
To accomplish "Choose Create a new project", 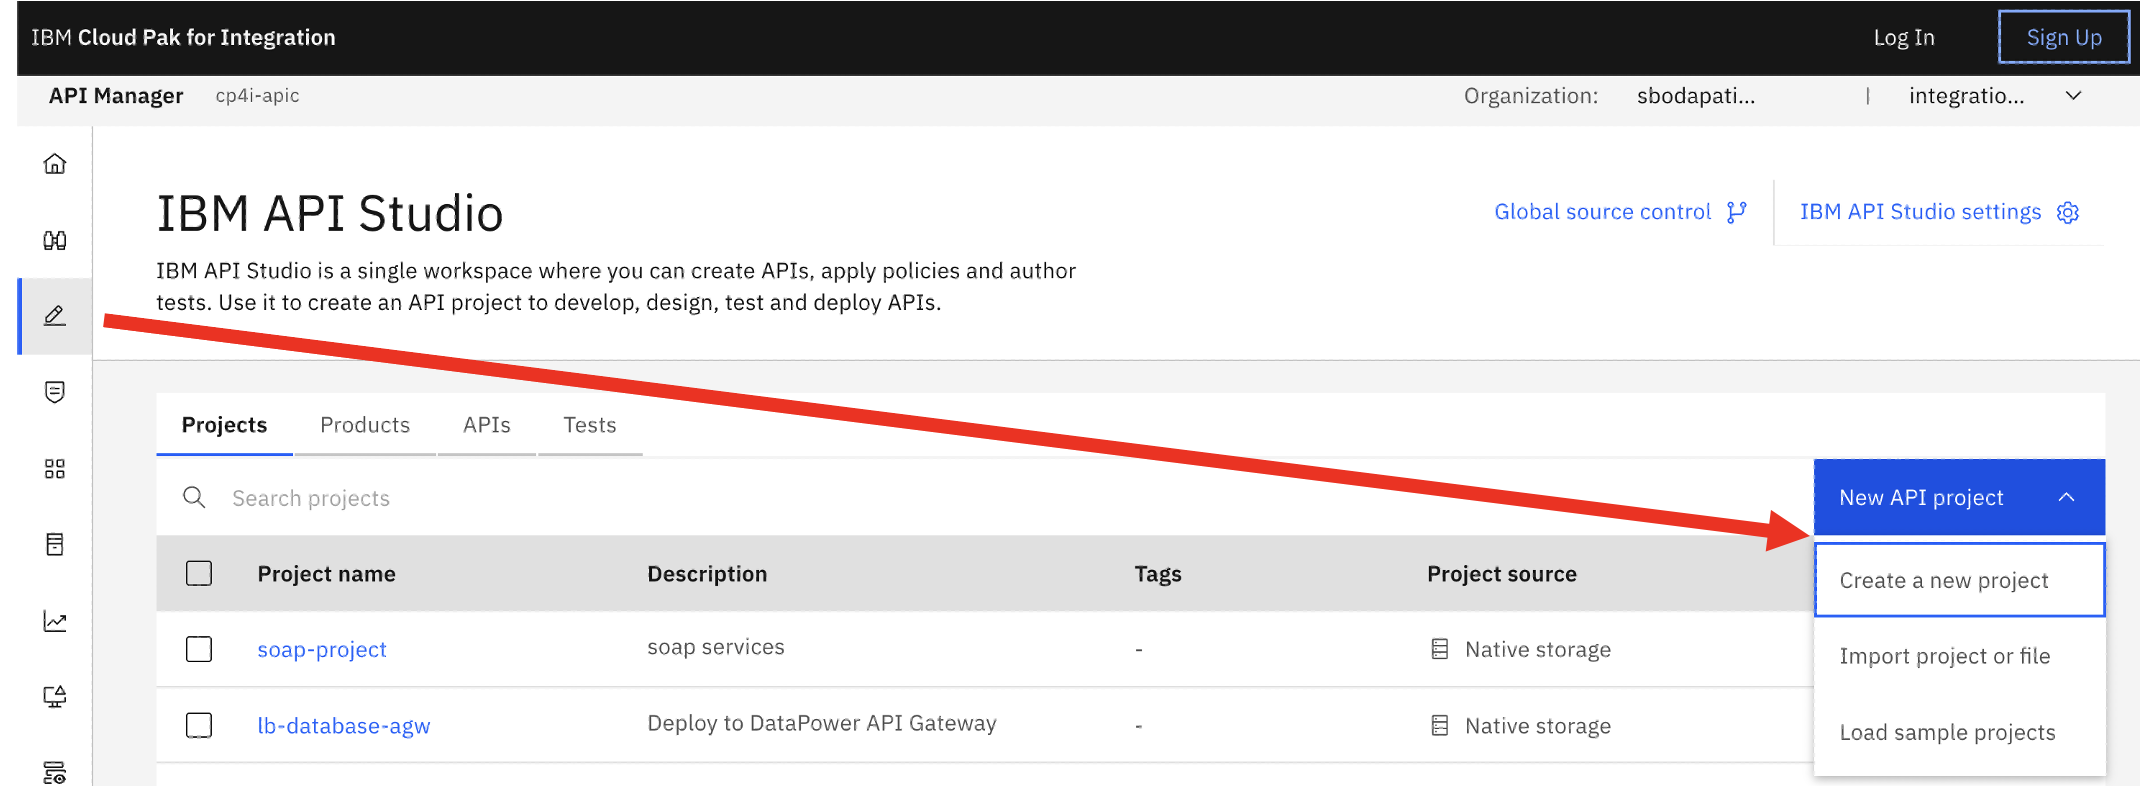I will pyautogui.click(x=1959, y=580).
